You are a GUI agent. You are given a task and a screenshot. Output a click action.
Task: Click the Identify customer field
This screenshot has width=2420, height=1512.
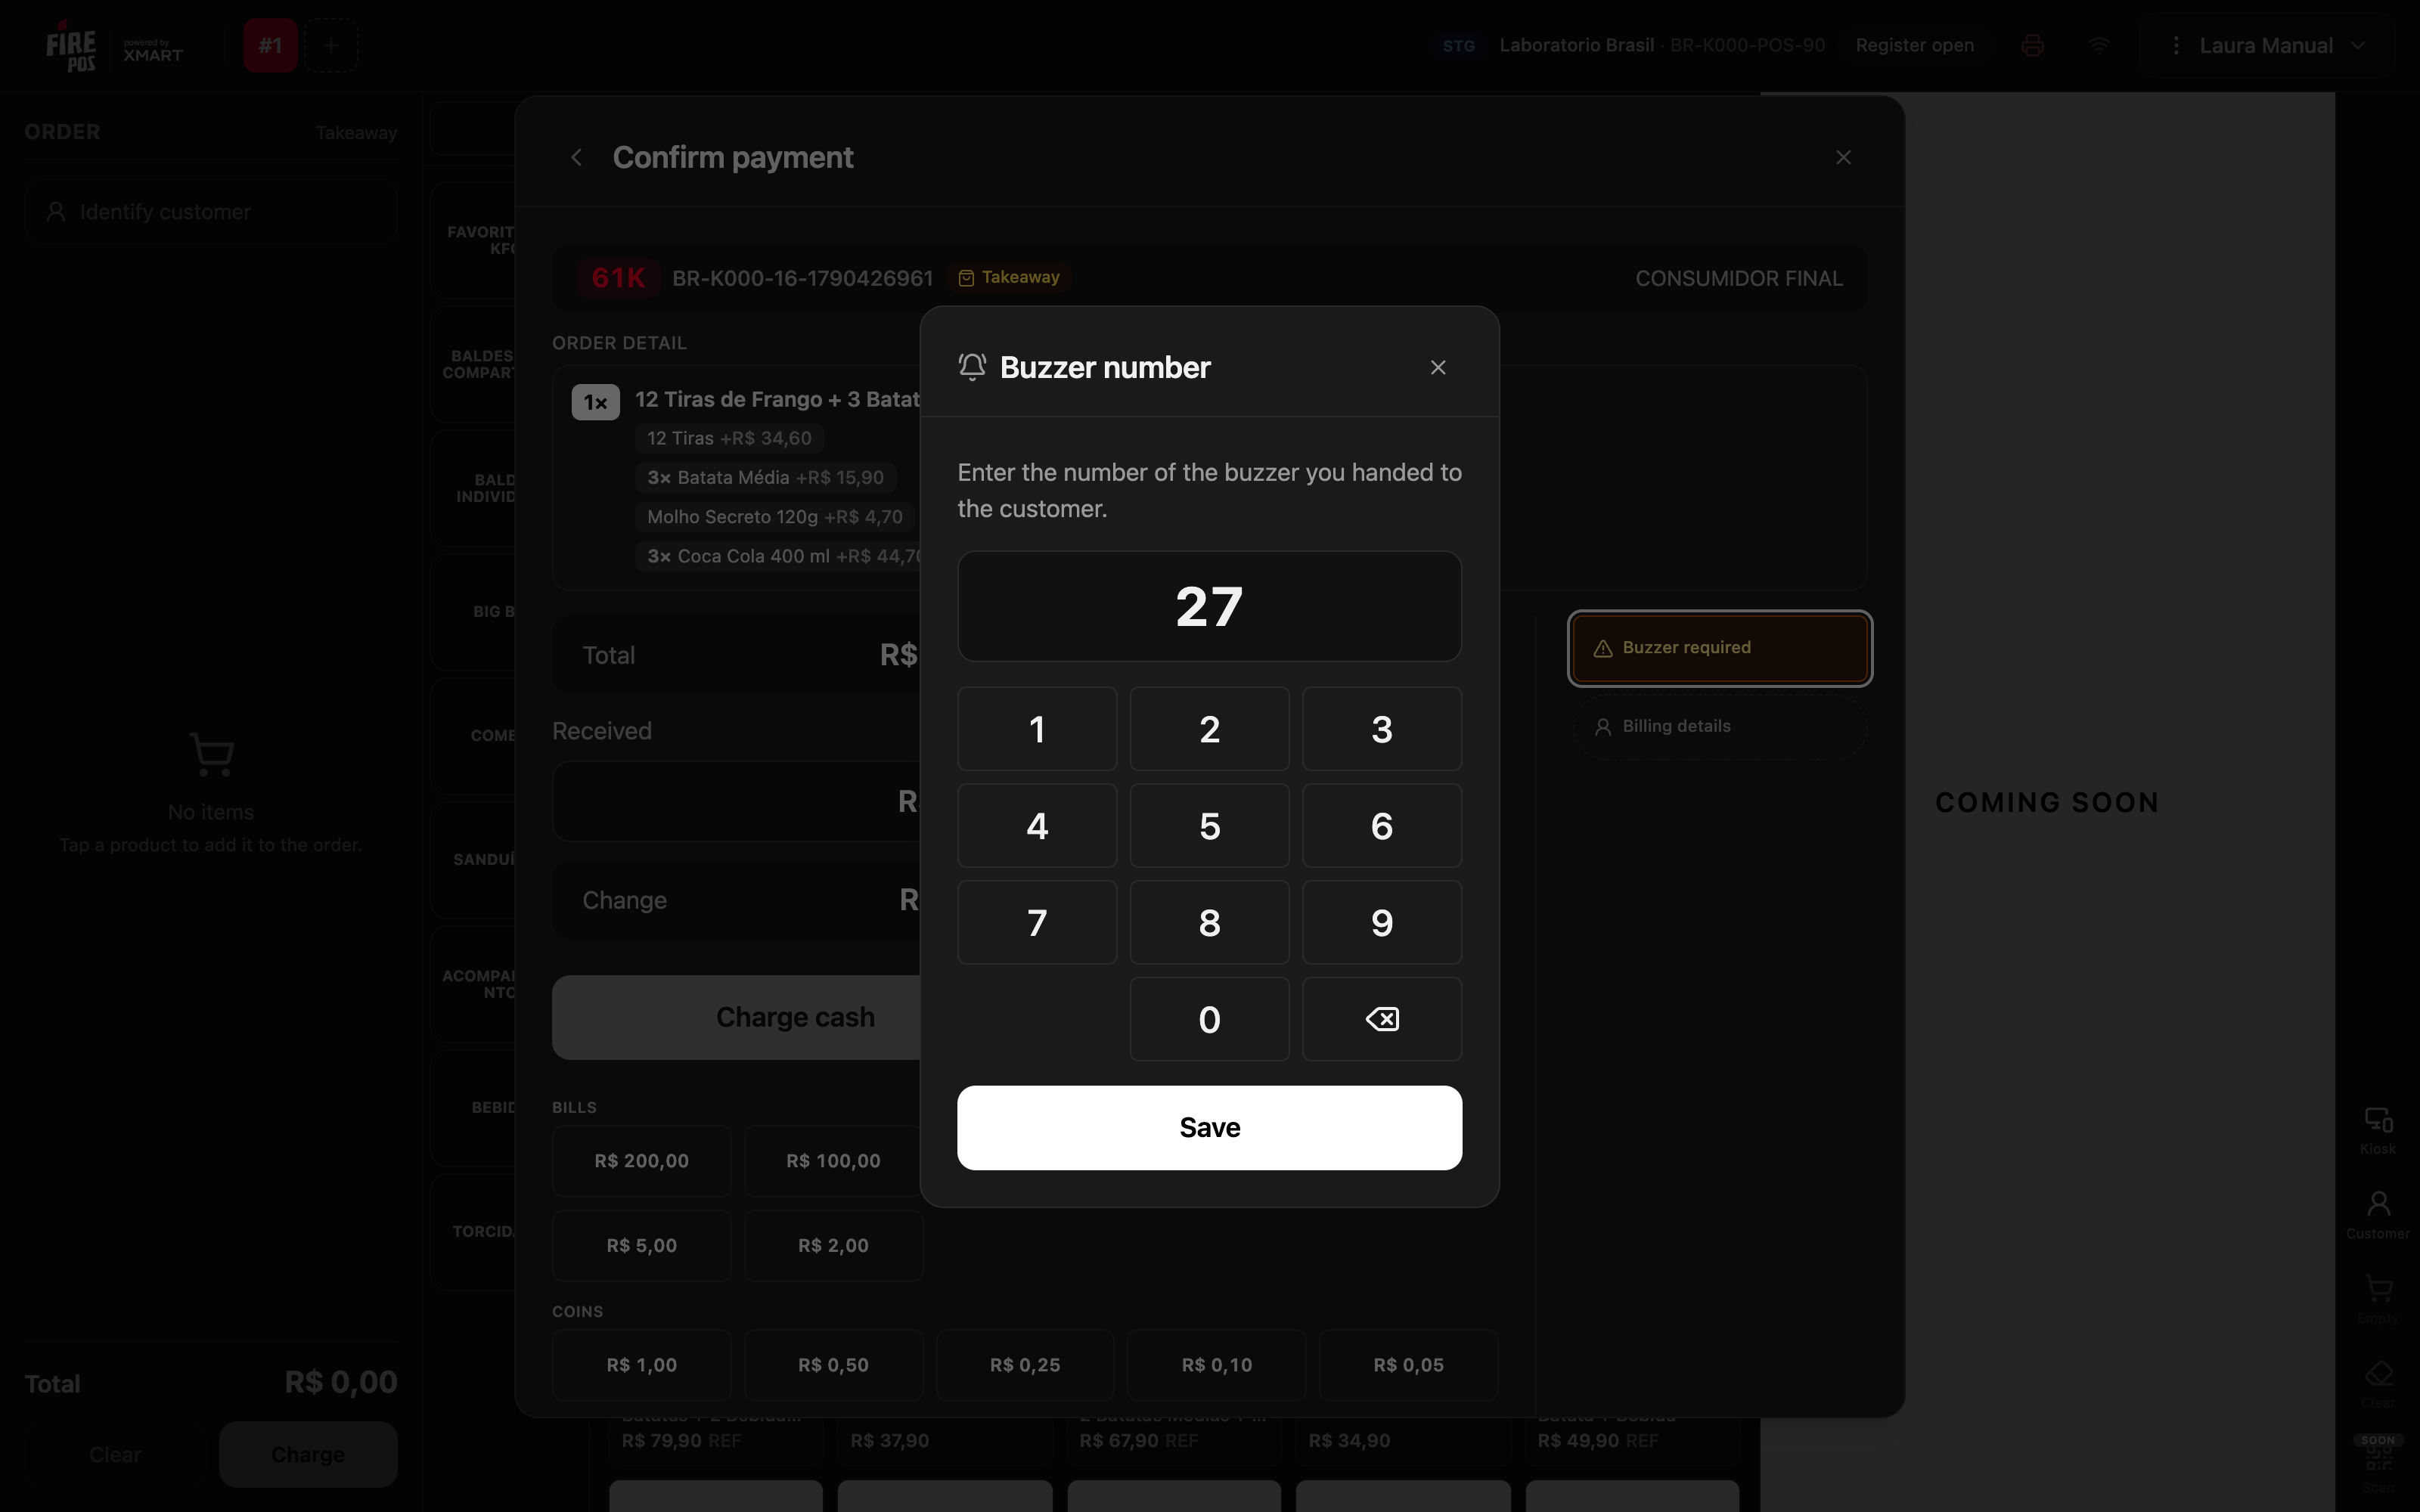211,212
